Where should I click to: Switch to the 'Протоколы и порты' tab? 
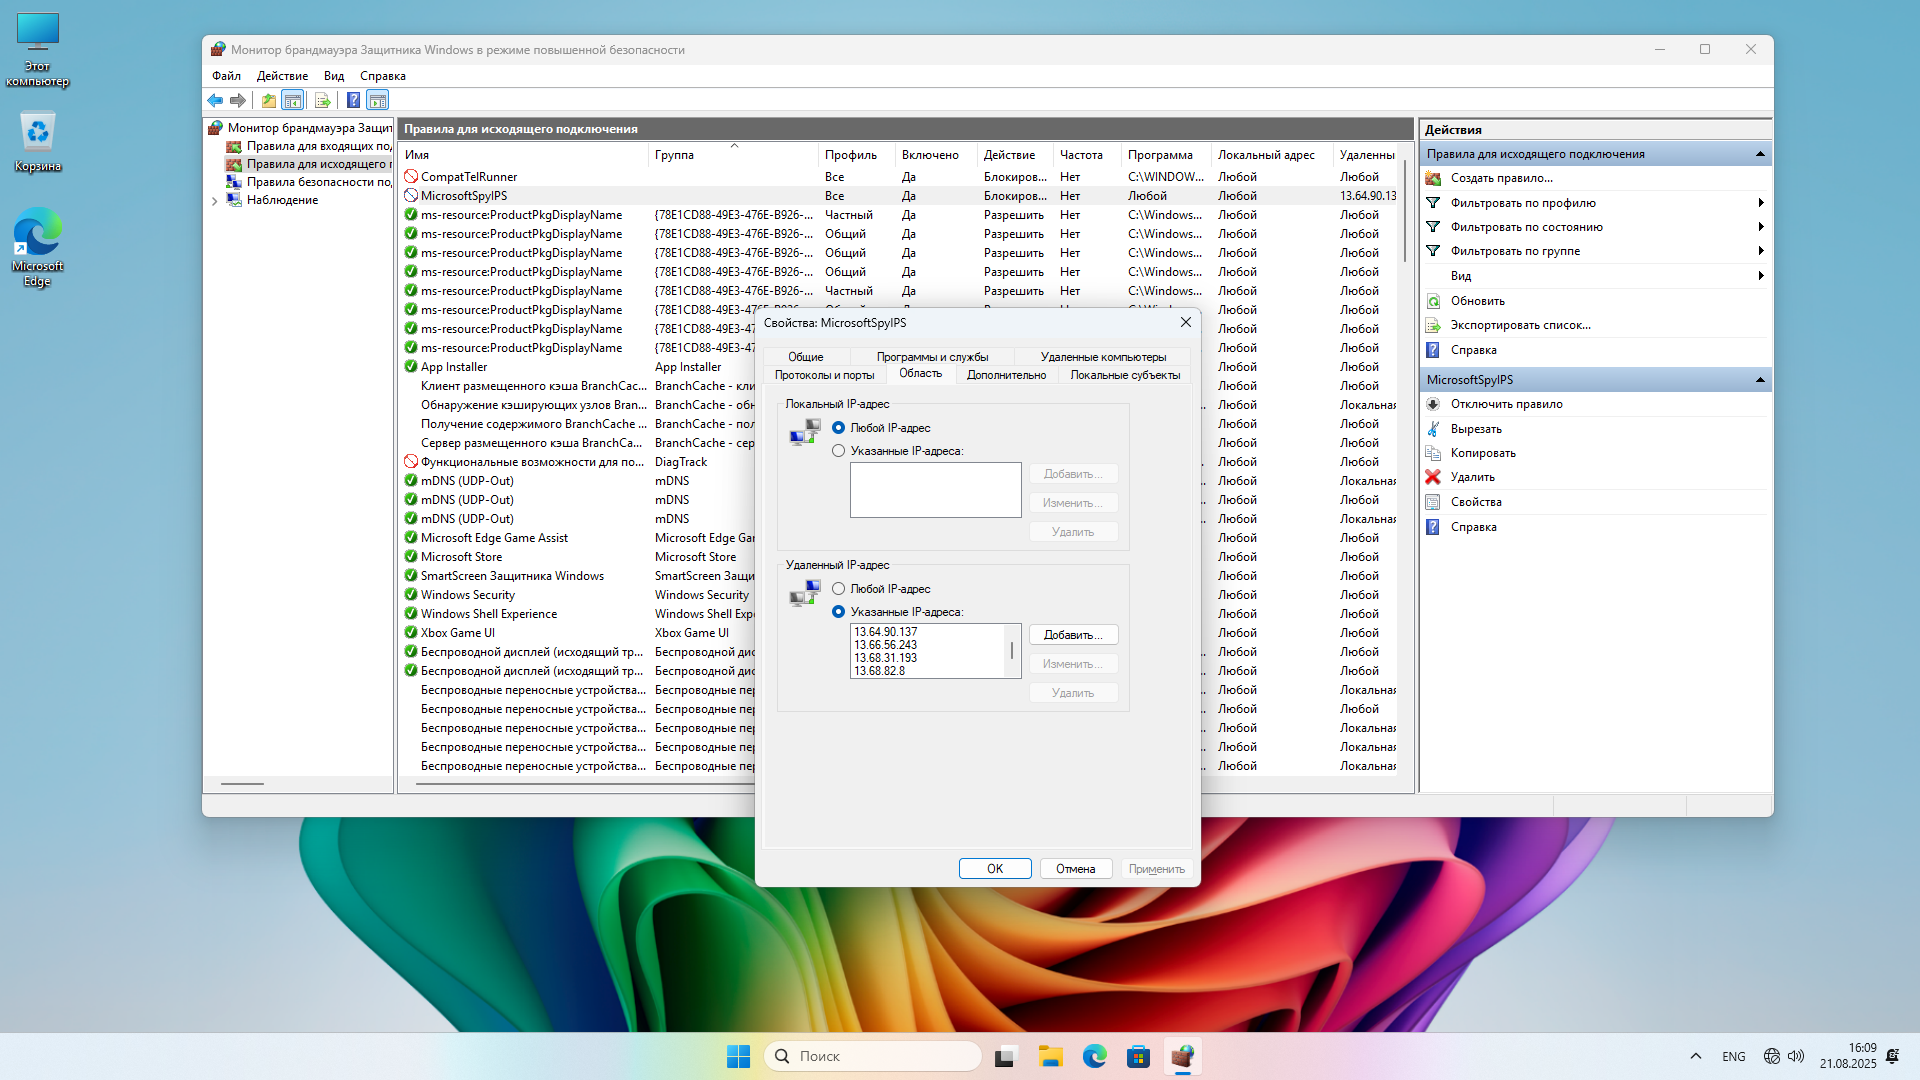click(824, 375)
